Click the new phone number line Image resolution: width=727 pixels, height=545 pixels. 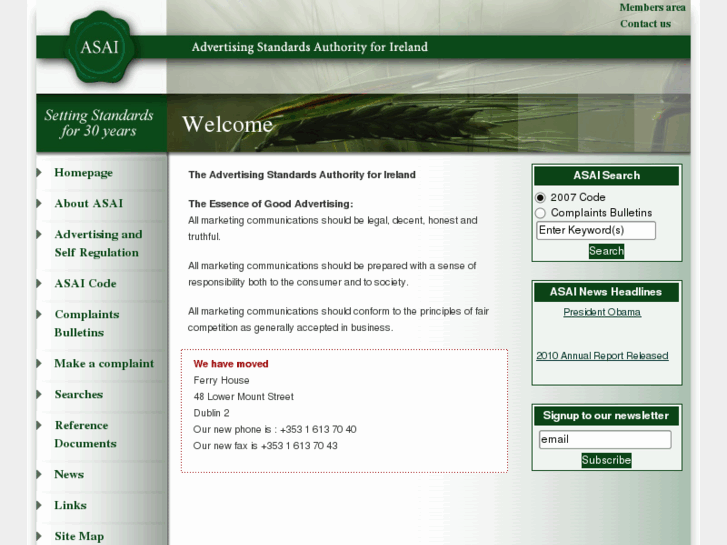click(x=275, y=430)
